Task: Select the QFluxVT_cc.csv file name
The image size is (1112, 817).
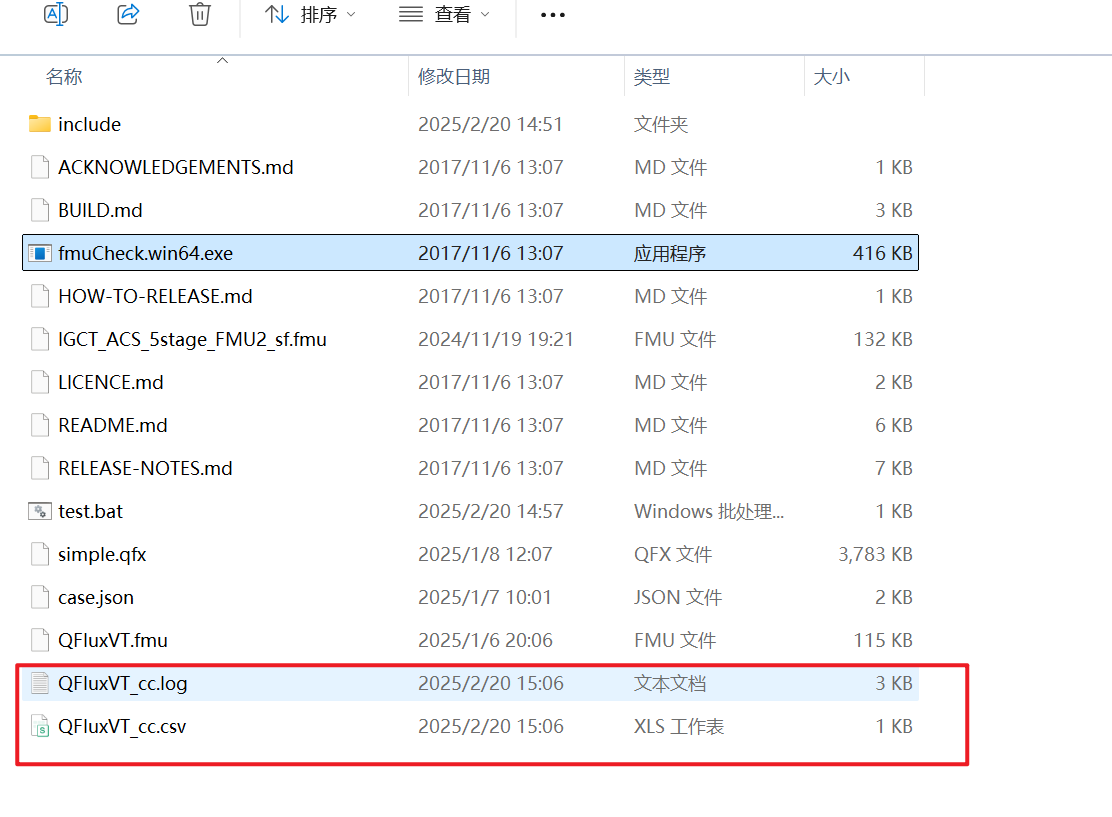Action: pos(122,727)
